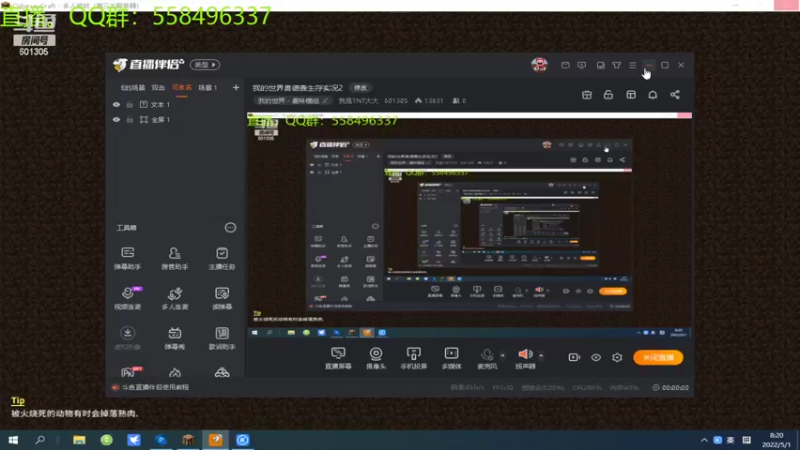The image size is (800, 450).
Task: Toggle preview eye icon in bottom bar
Action: coord(596,357)
